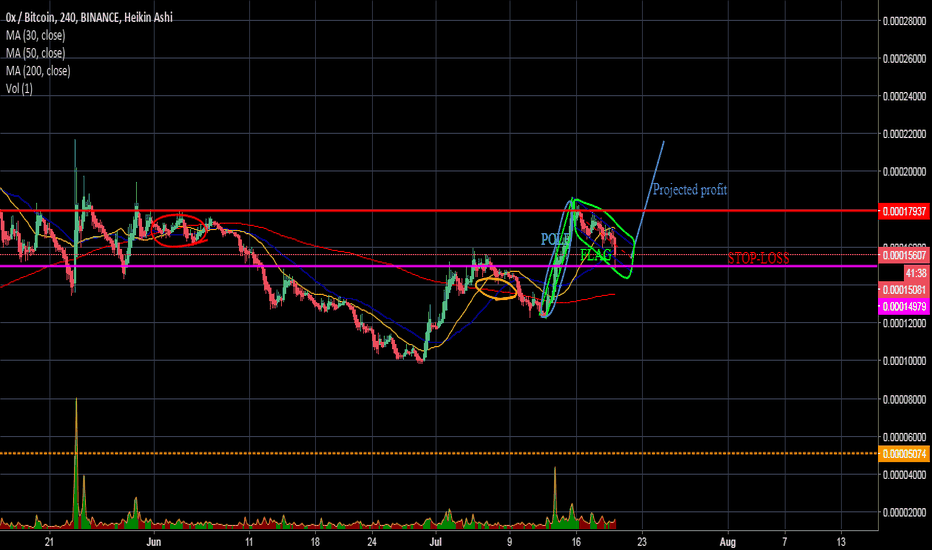The width and height of the screenshot is (932, 550).
Task: Select the Projected profit annotation text
Action: pyautogui.click(x=689, y=190)
